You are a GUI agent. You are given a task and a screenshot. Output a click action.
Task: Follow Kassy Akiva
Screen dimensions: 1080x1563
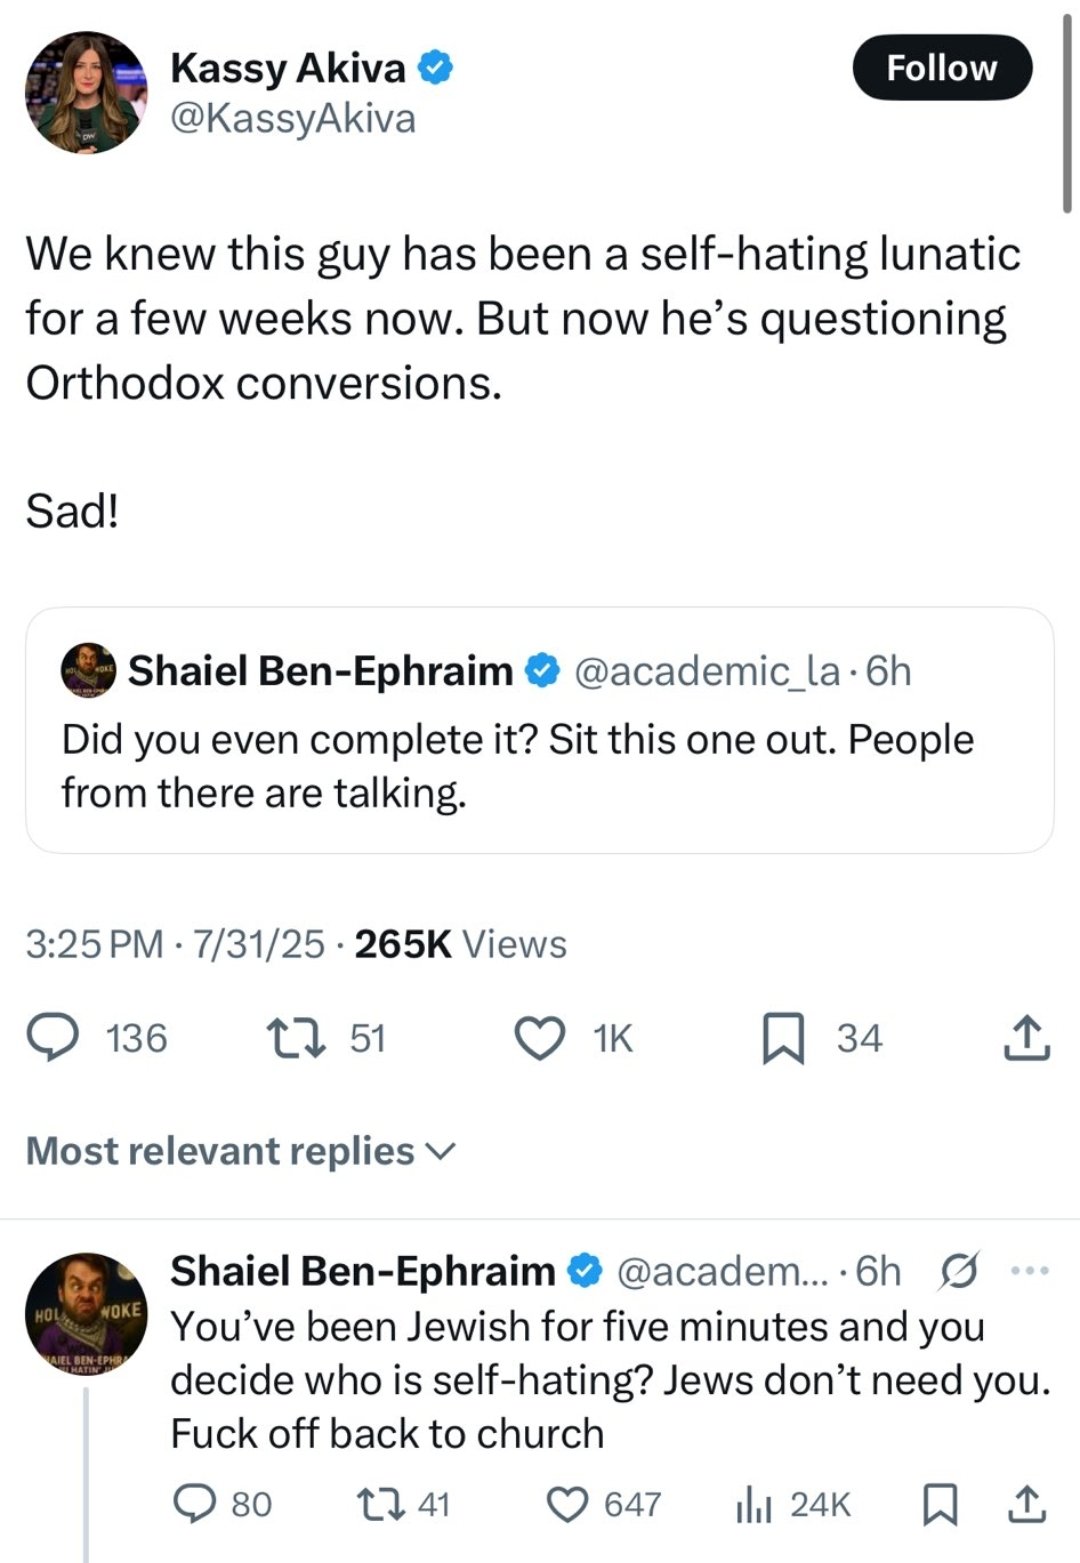[941, 68]
